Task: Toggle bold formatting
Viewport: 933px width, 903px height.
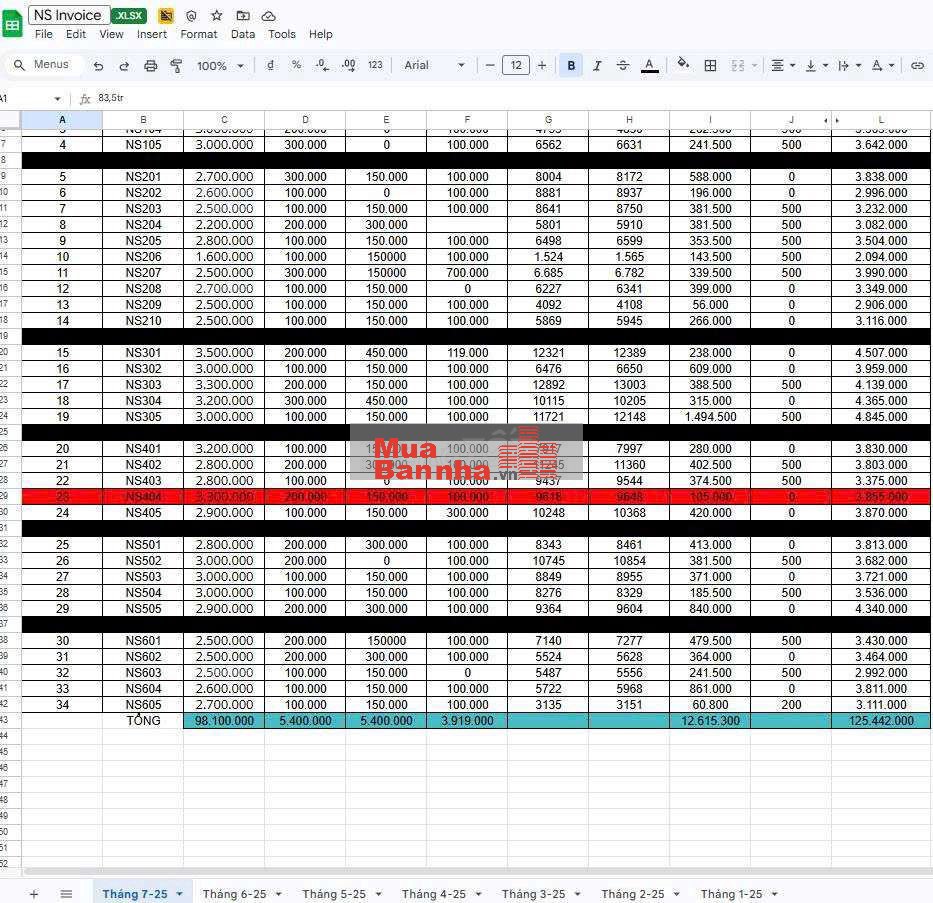Action: 571,66
